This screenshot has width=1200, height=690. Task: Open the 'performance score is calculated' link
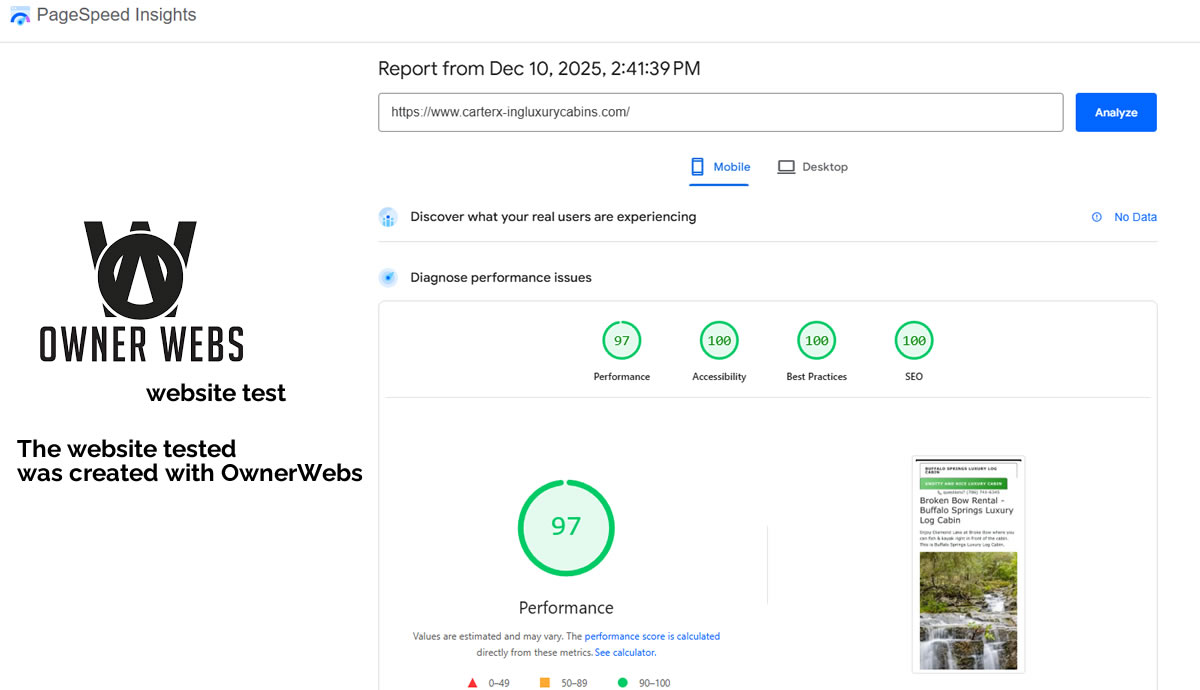(652, 636)
